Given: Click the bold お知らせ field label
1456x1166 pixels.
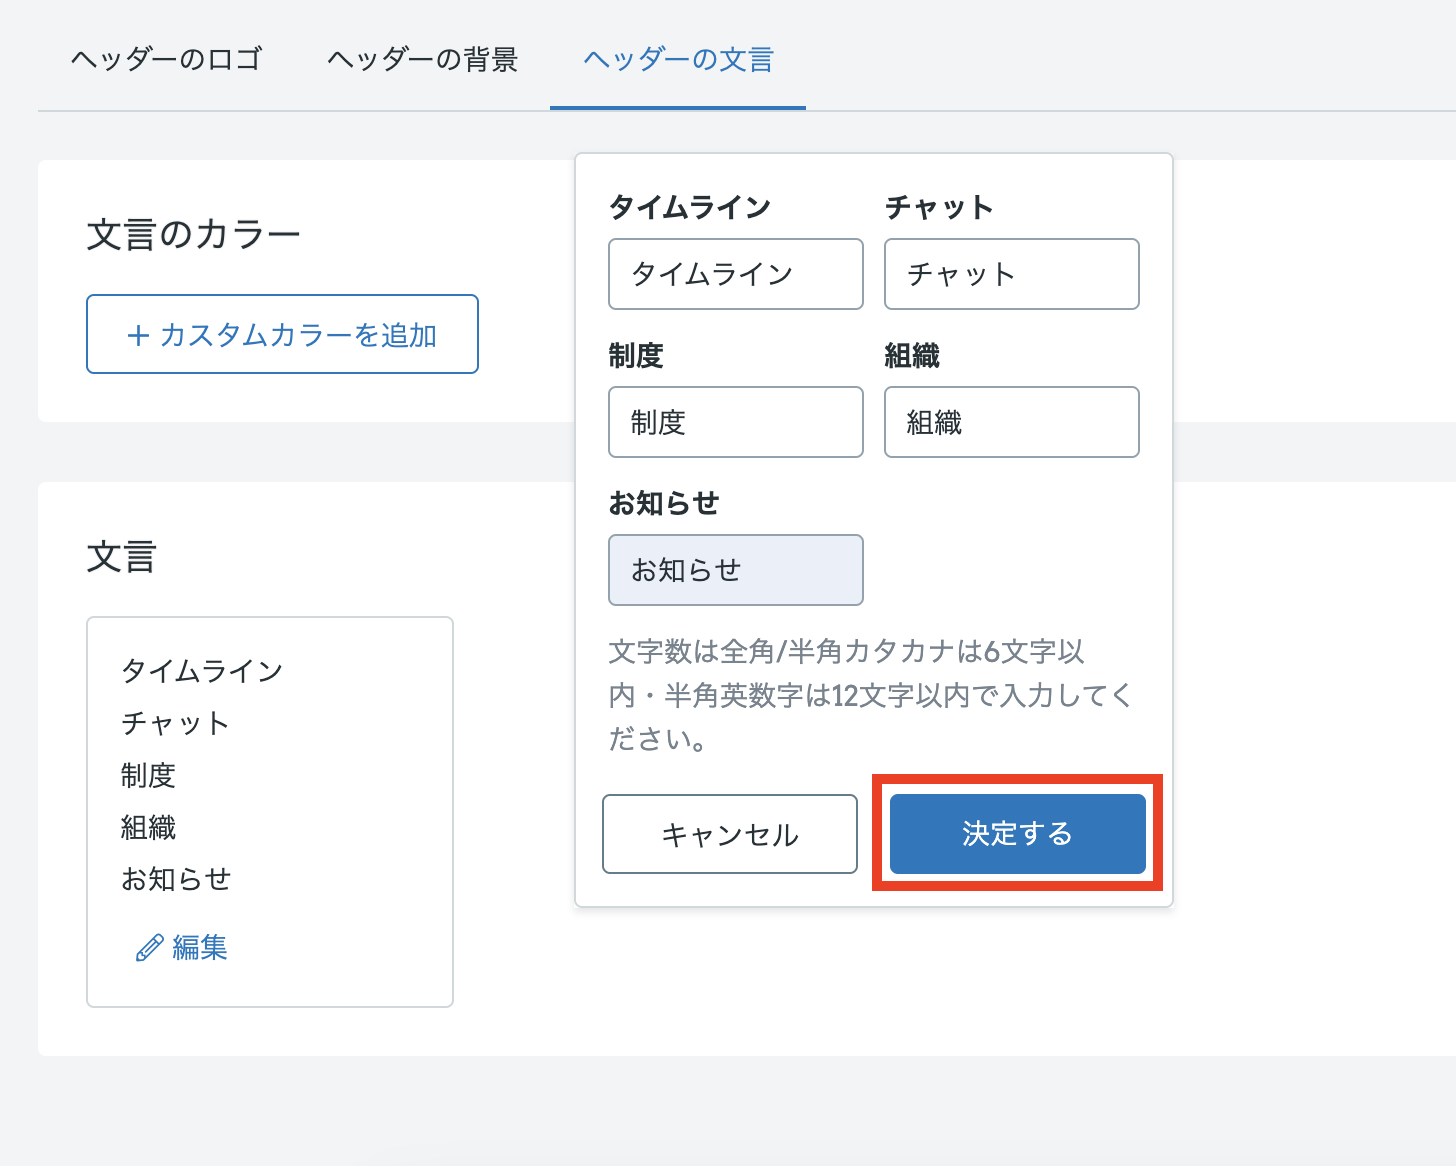Looking at the screenshot, I should pyautogui.click(x=664, y=503).
